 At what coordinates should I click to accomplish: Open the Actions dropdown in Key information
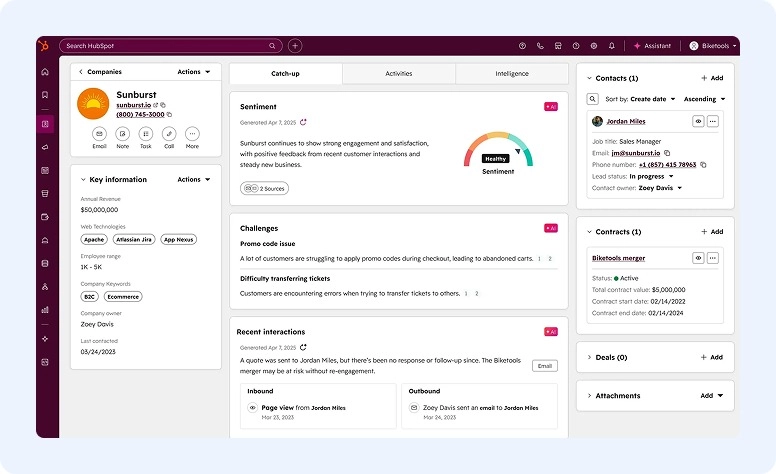194,179
